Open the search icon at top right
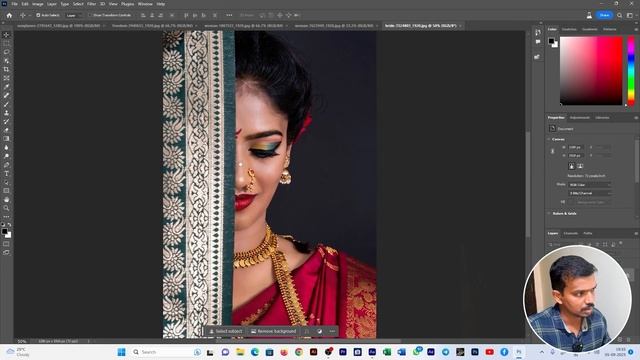The width and height of the screenshot is (640, 360). (x=620, y=15)
